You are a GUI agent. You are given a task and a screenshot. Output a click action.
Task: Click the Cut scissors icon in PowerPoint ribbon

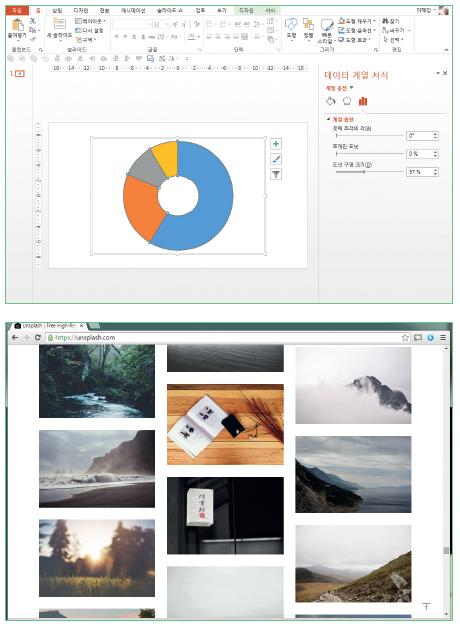pyautogui.click(x=33, y=21)
